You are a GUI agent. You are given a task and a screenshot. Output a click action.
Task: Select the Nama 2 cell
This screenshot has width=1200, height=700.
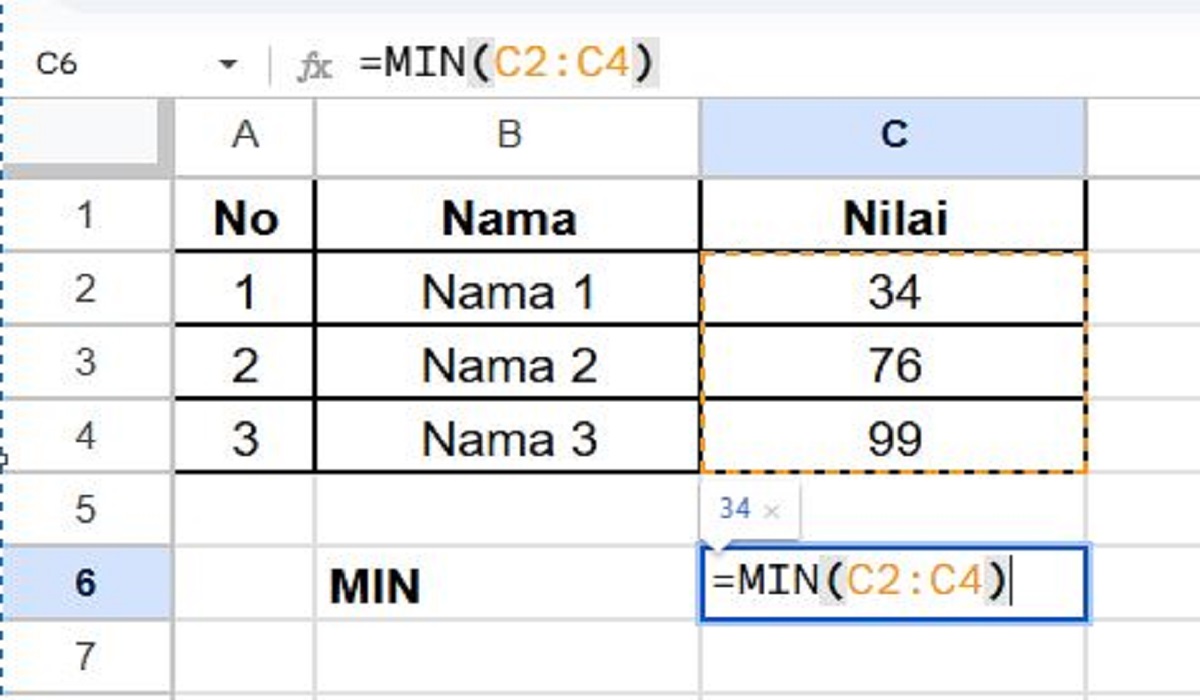510,365
